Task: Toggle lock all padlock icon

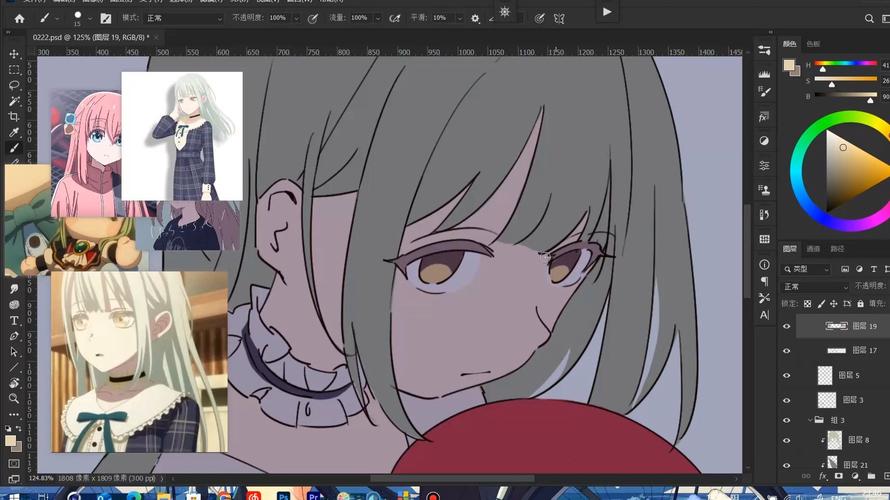Action: tap(860, 304)
